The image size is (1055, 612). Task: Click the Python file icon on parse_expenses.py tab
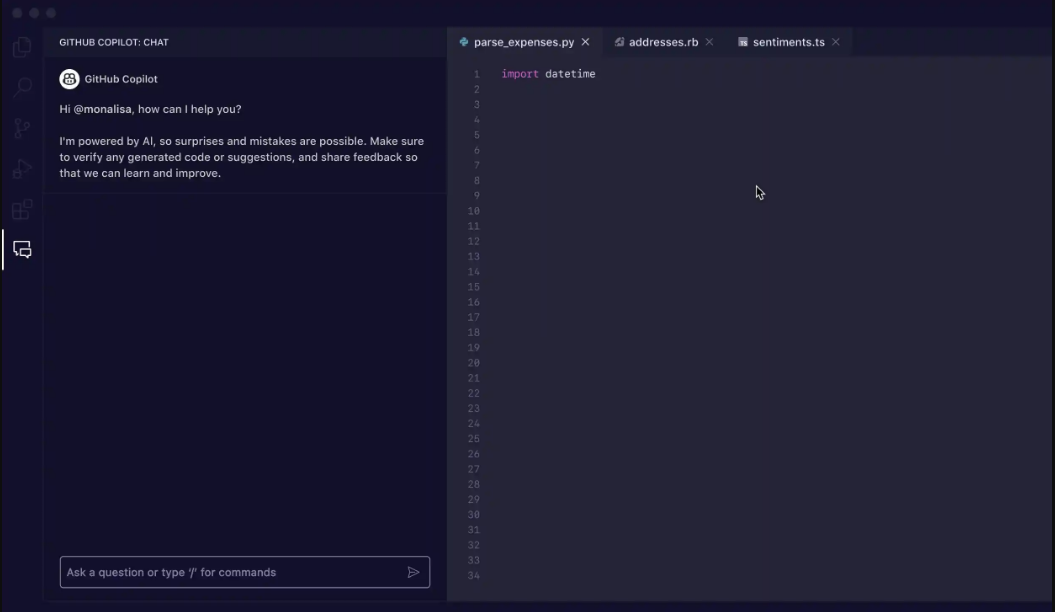click(x=464, y=42)
